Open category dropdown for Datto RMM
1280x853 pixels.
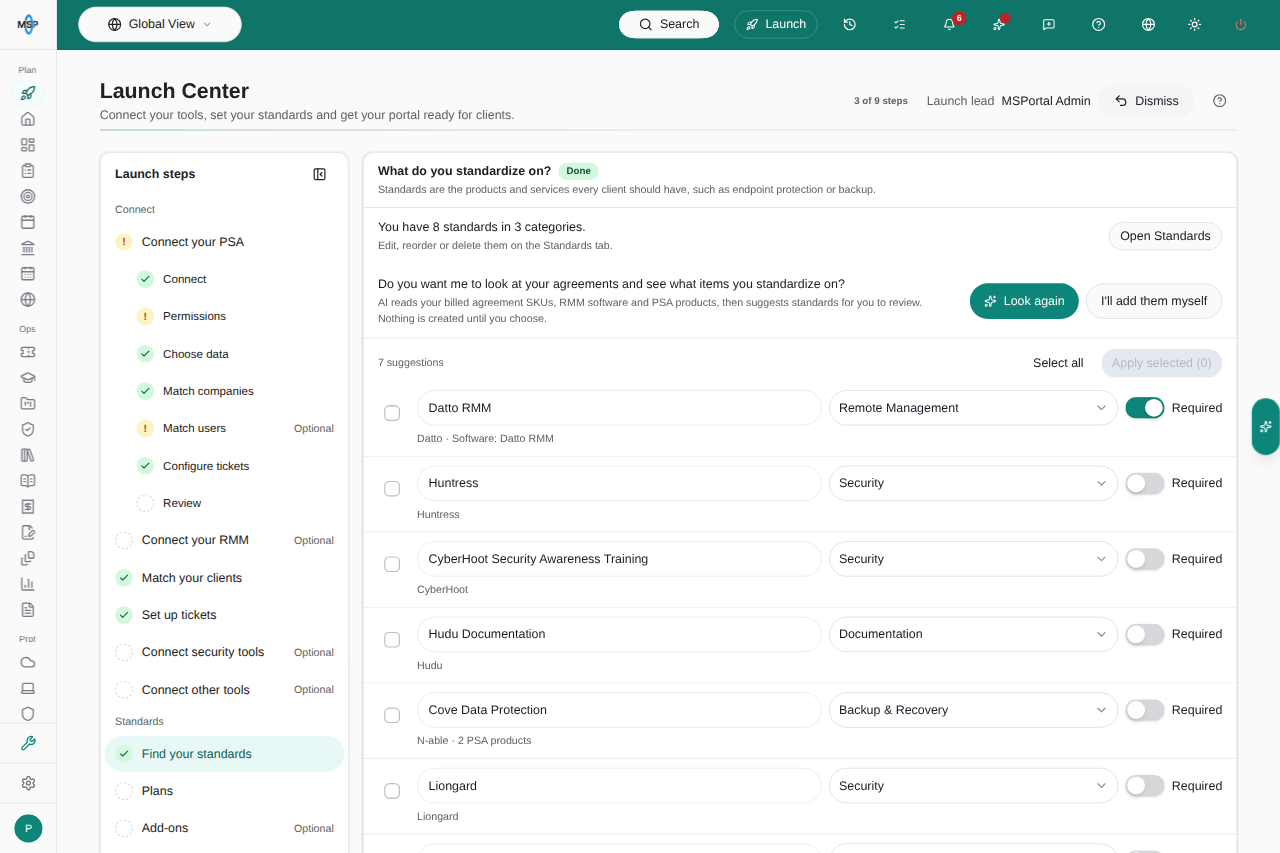973,408
